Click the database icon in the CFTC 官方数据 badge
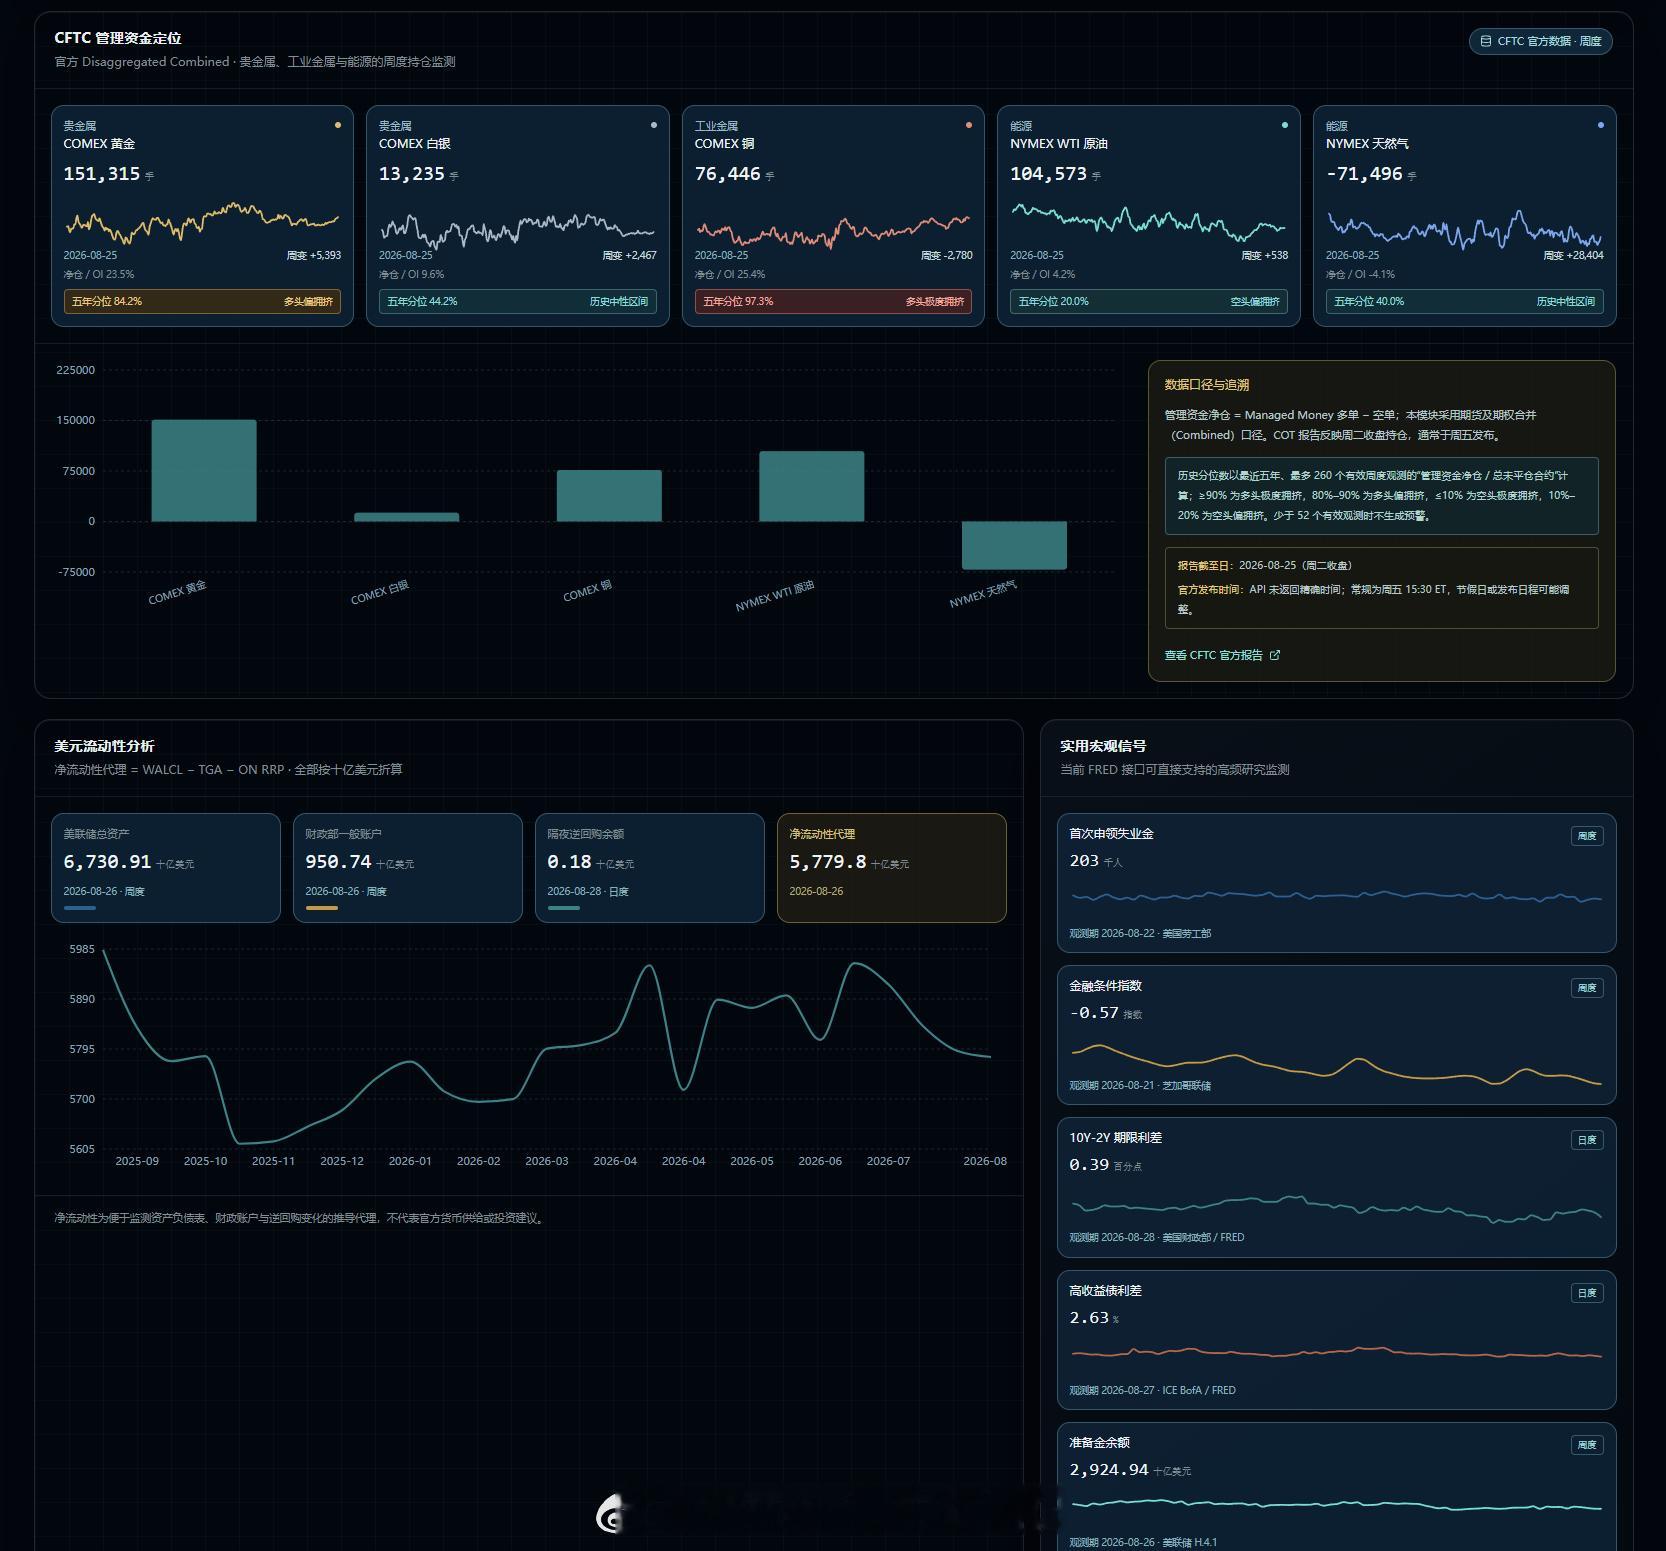 1486,41
